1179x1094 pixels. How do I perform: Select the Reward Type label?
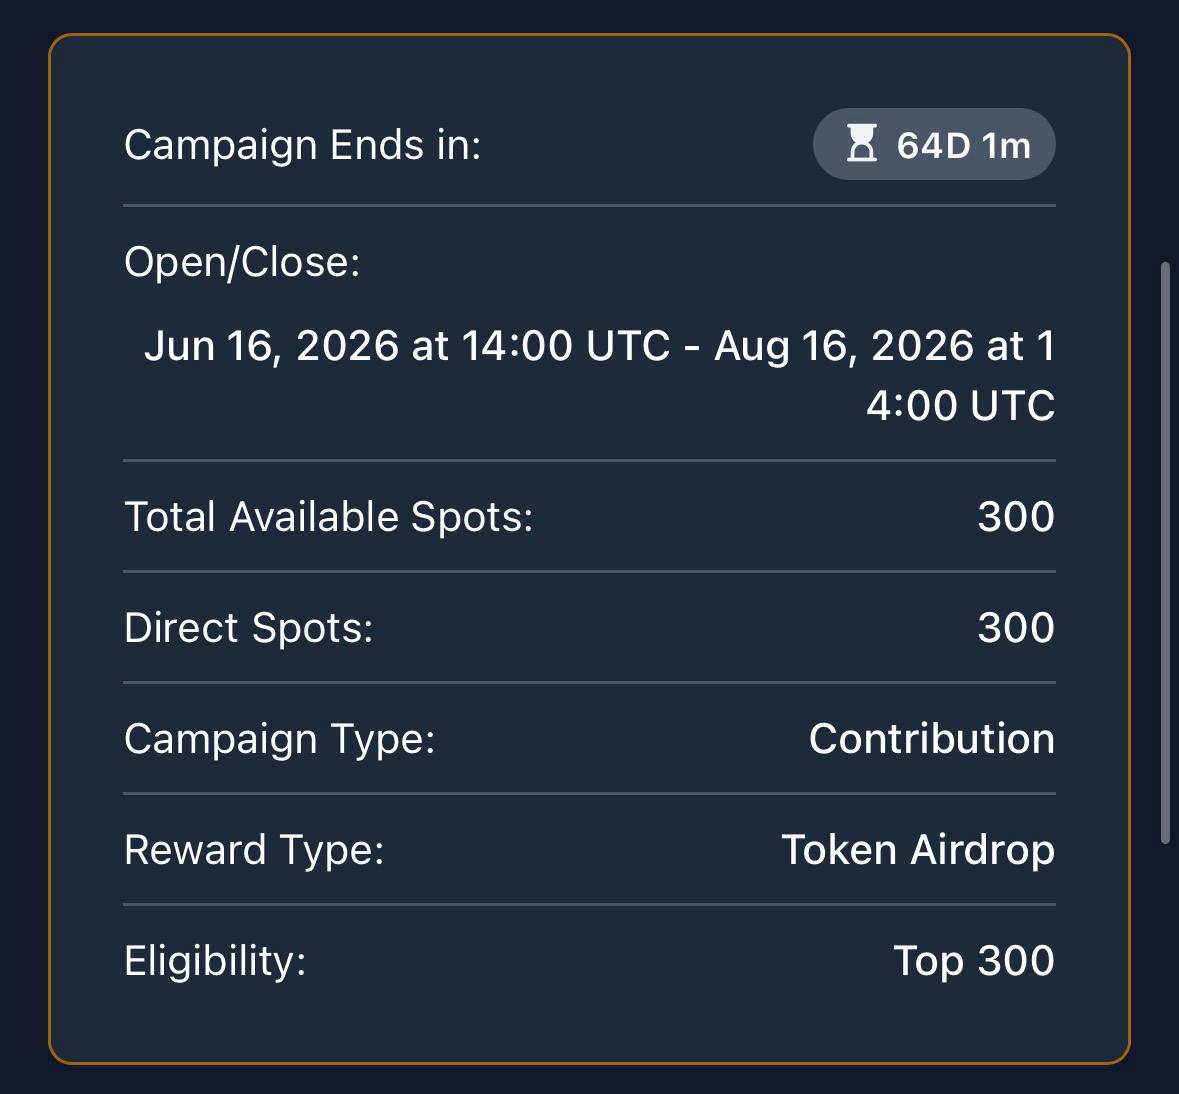pos(254,850)
